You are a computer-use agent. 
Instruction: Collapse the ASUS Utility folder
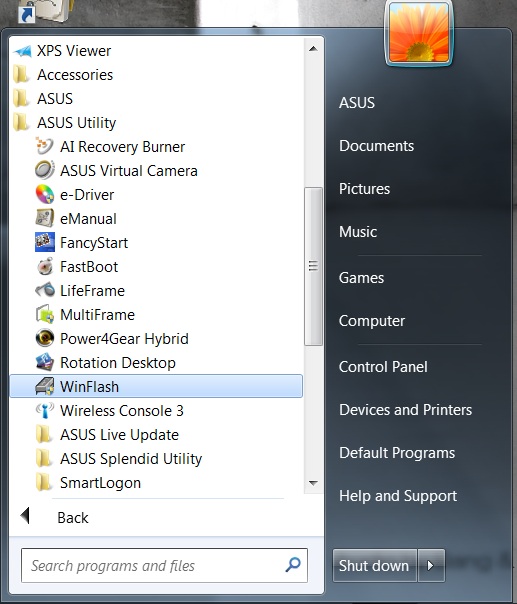tap(65, 123)
